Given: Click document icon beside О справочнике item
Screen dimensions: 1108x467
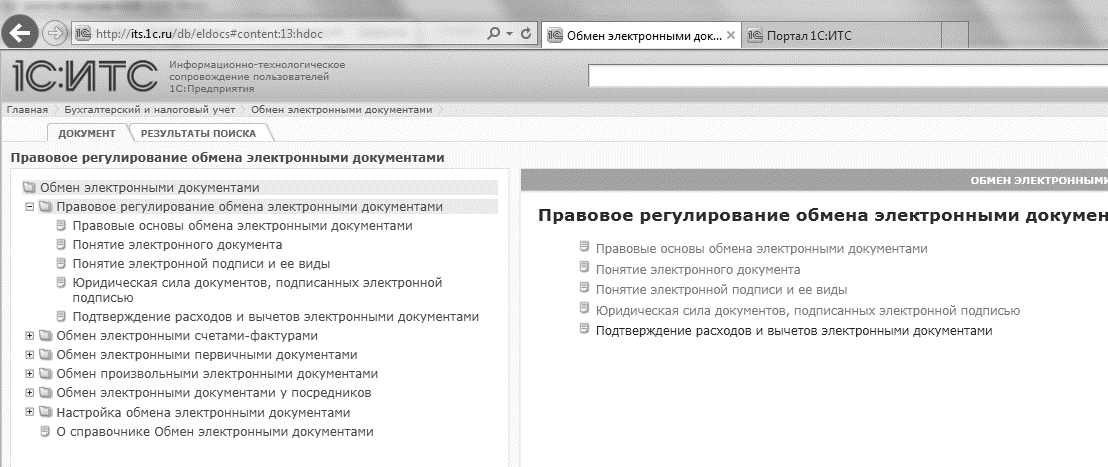Looking at the screenshot, I should tap(45, 432).
